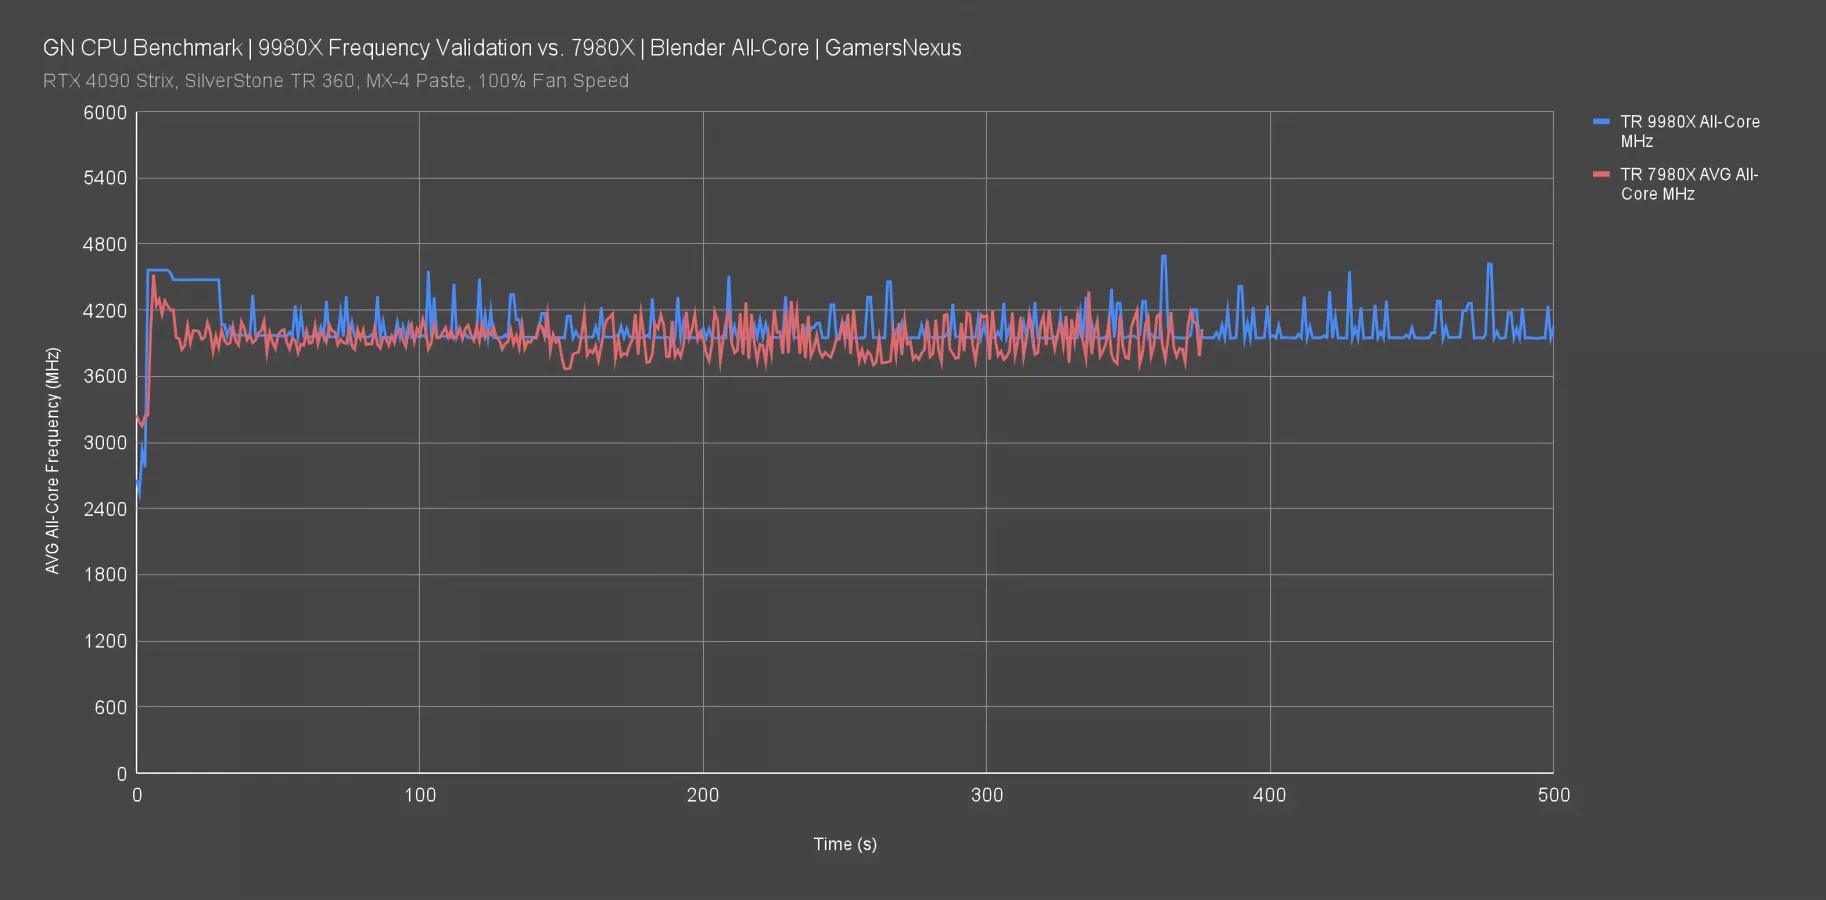Click the 6000 y-axis tick label
The height and width of the screenshot is (900, 1826).
(105, 113)
